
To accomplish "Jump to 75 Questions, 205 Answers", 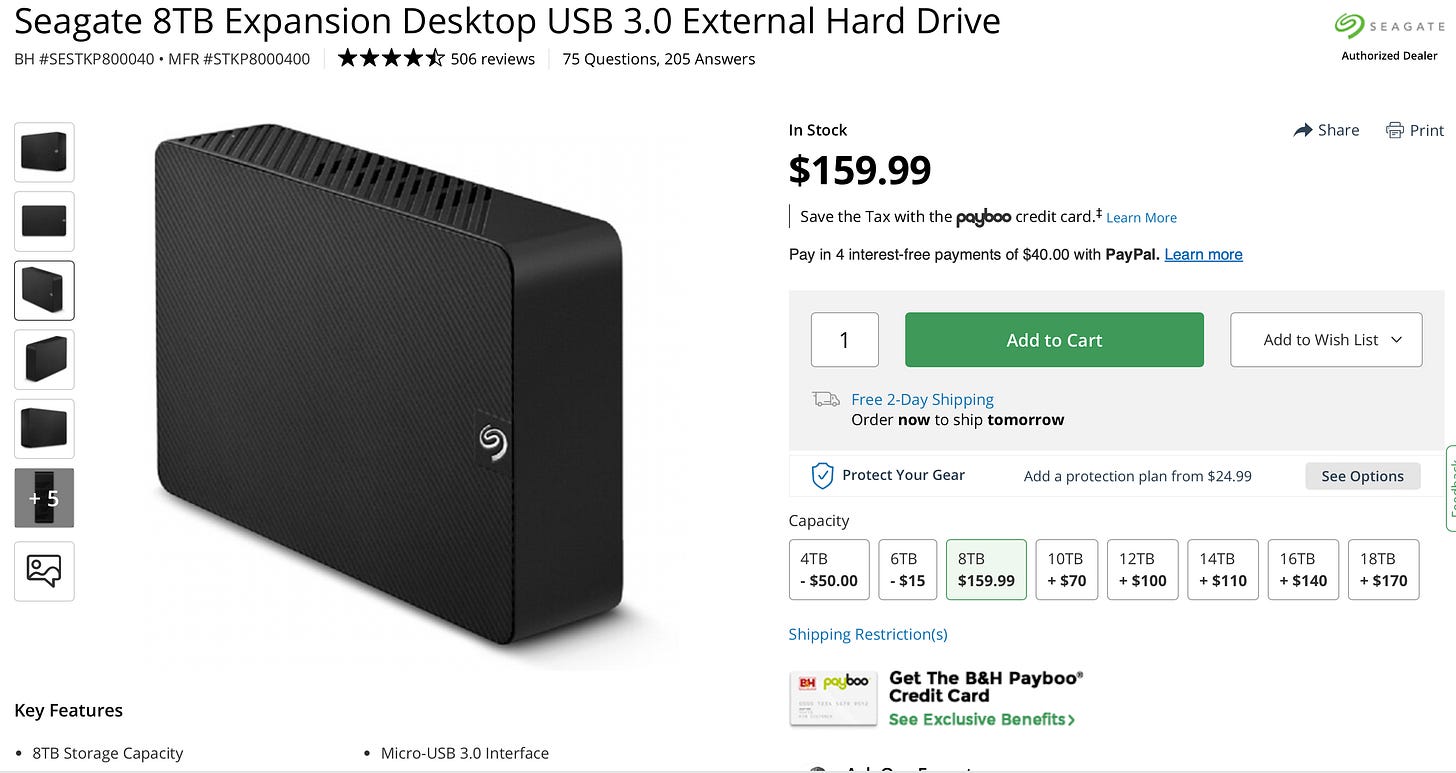I will 659,59.
